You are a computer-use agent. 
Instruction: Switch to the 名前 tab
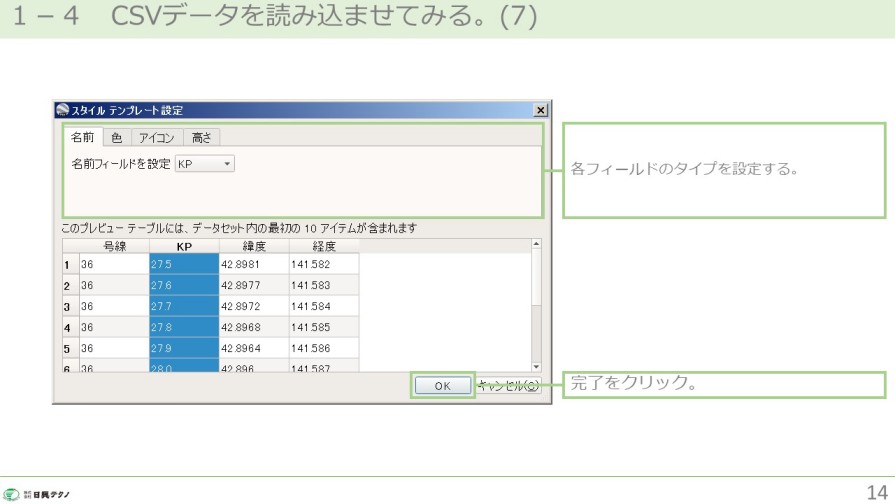tap(83, 137)
